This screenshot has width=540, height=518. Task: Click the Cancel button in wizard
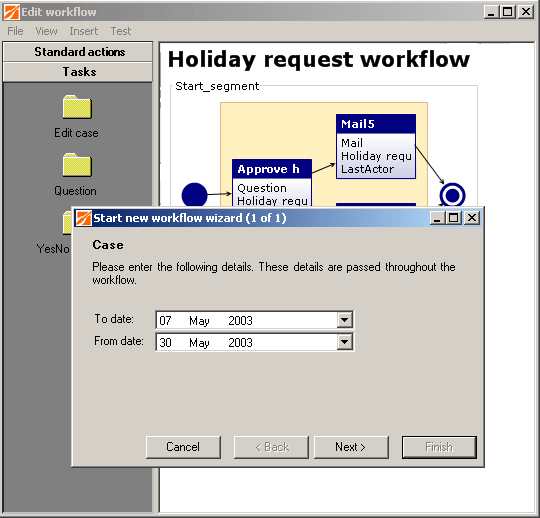183,447
